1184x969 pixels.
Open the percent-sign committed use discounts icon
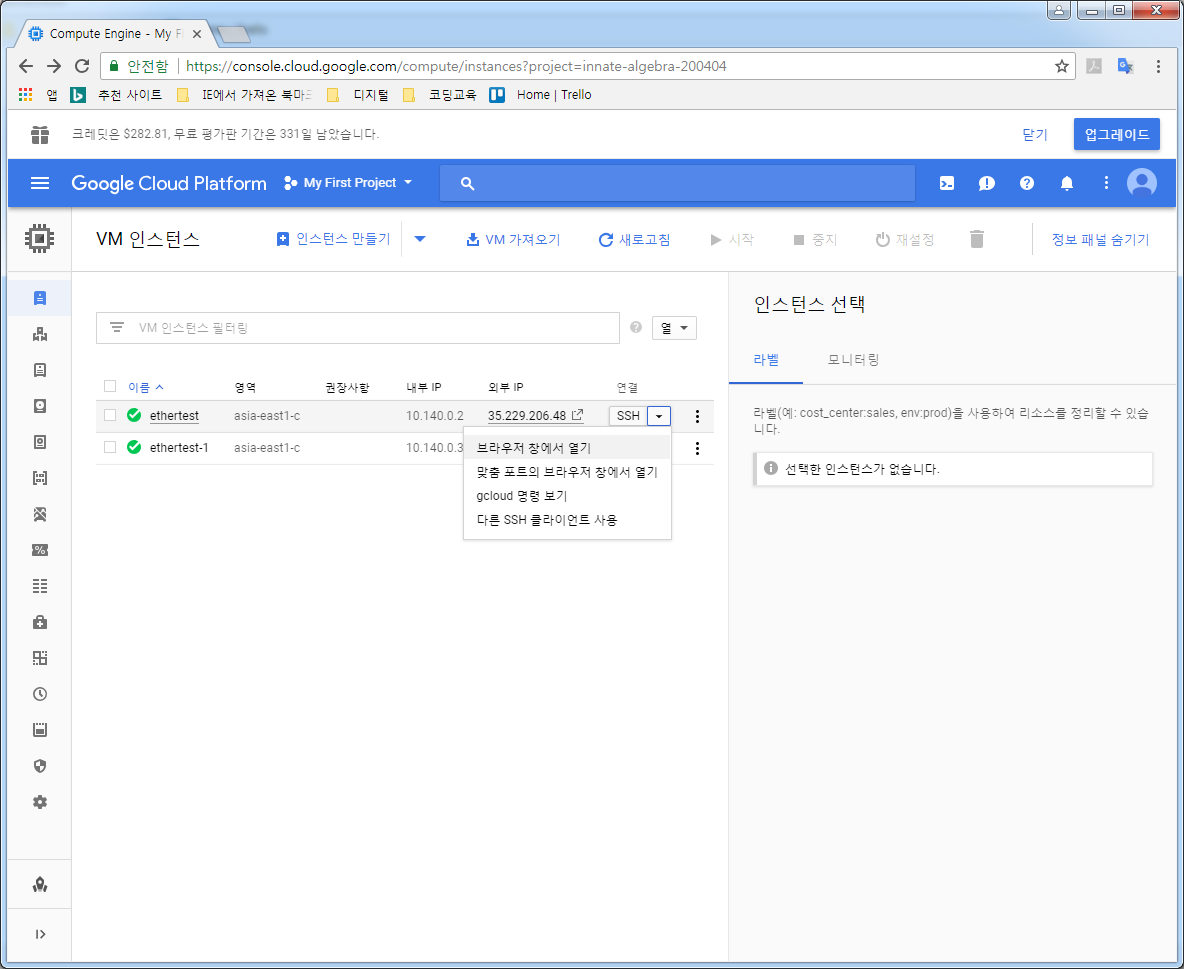pyautogui.click(x=40, y=550)
